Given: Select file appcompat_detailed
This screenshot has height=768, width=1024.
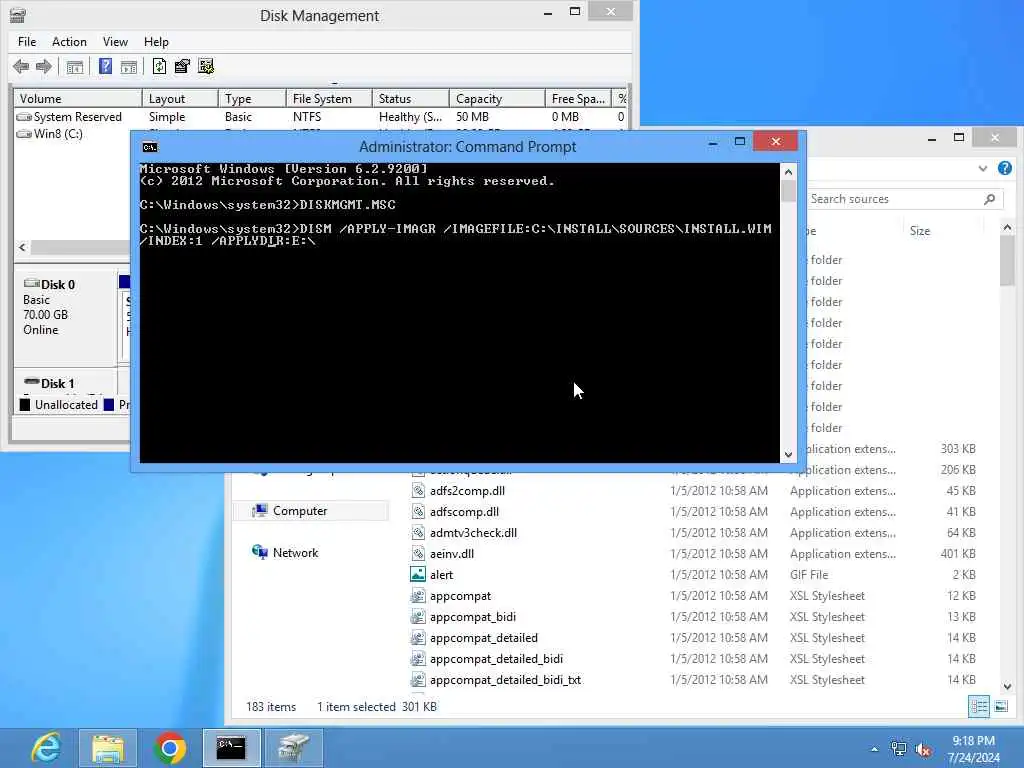Looking at the screenshot, I should 484,637.
